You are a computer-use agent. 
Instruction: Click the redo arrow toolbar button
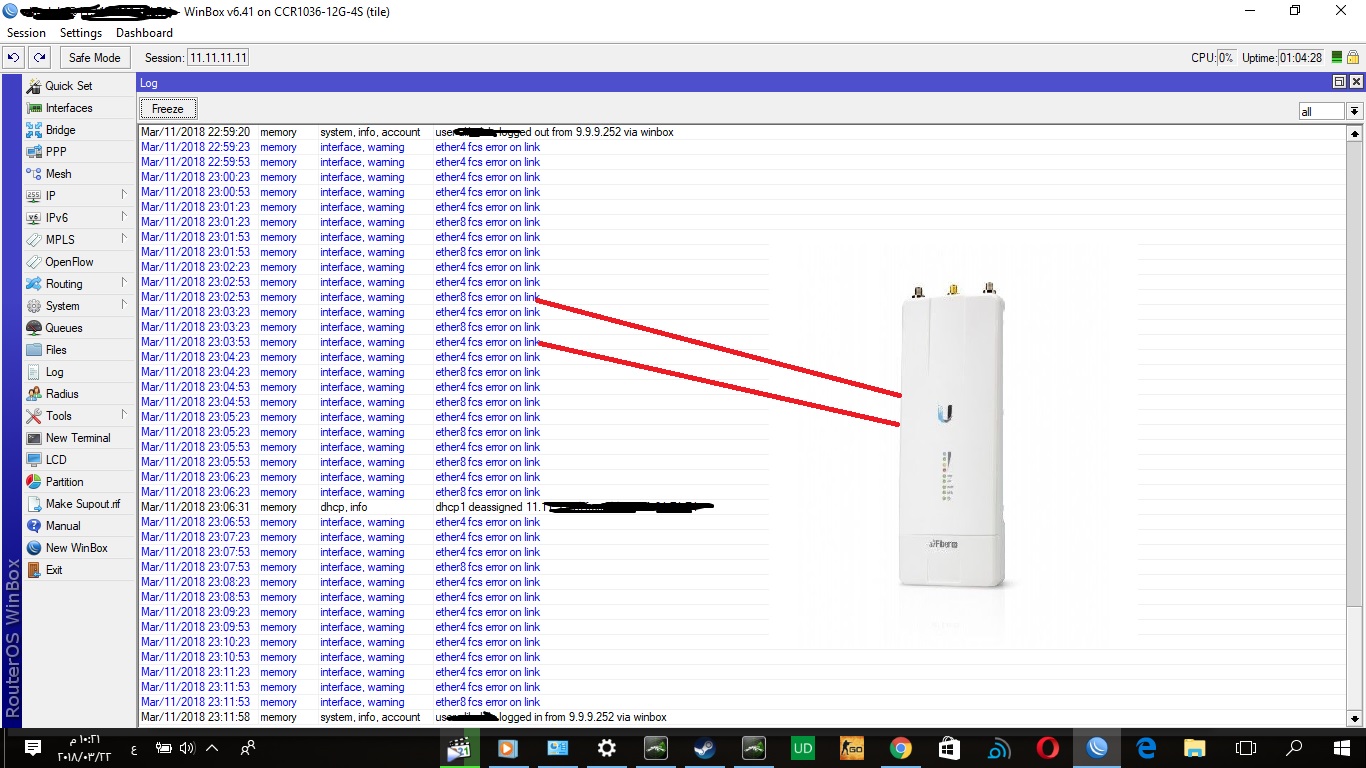(39, 58)
